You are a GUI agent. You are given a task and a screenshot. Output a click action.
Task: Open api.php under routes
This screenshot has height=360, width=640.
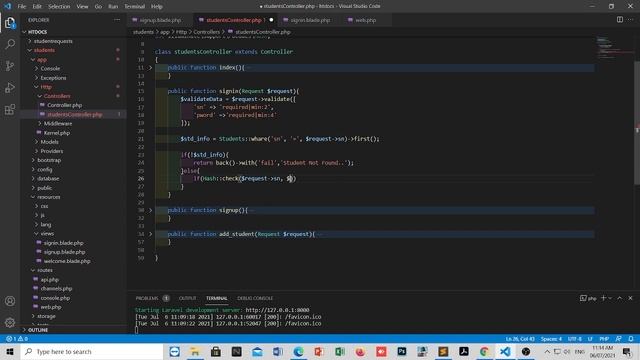click(x=49, y=280)
